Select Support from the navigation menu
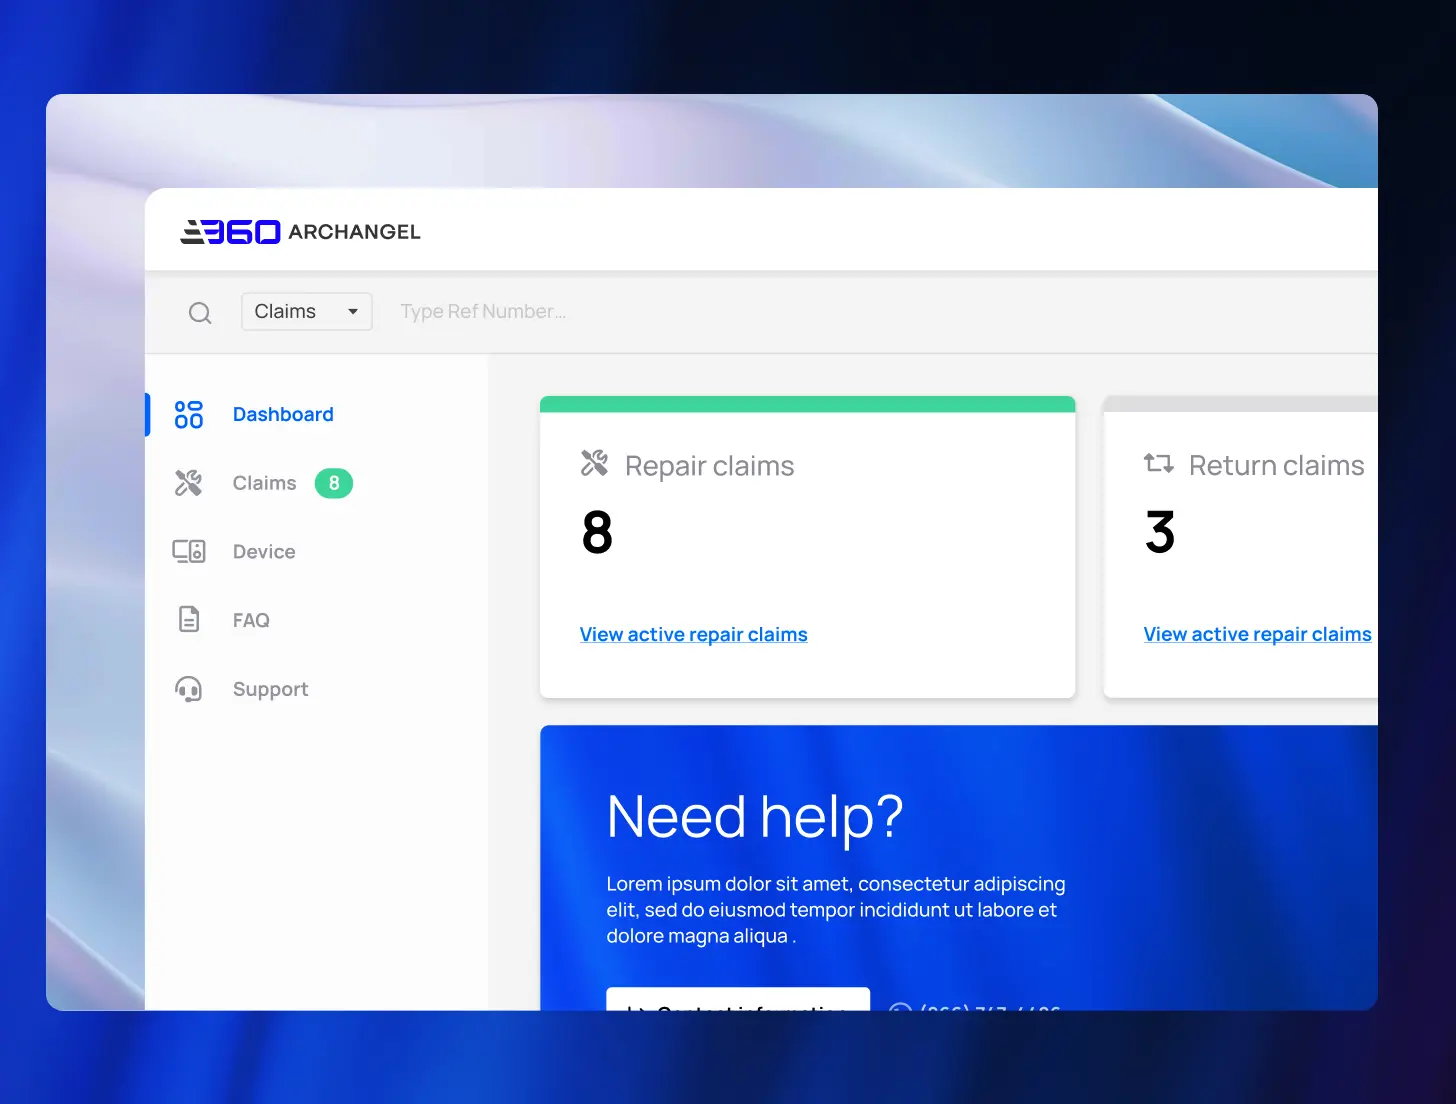 [x=270, y=688]
